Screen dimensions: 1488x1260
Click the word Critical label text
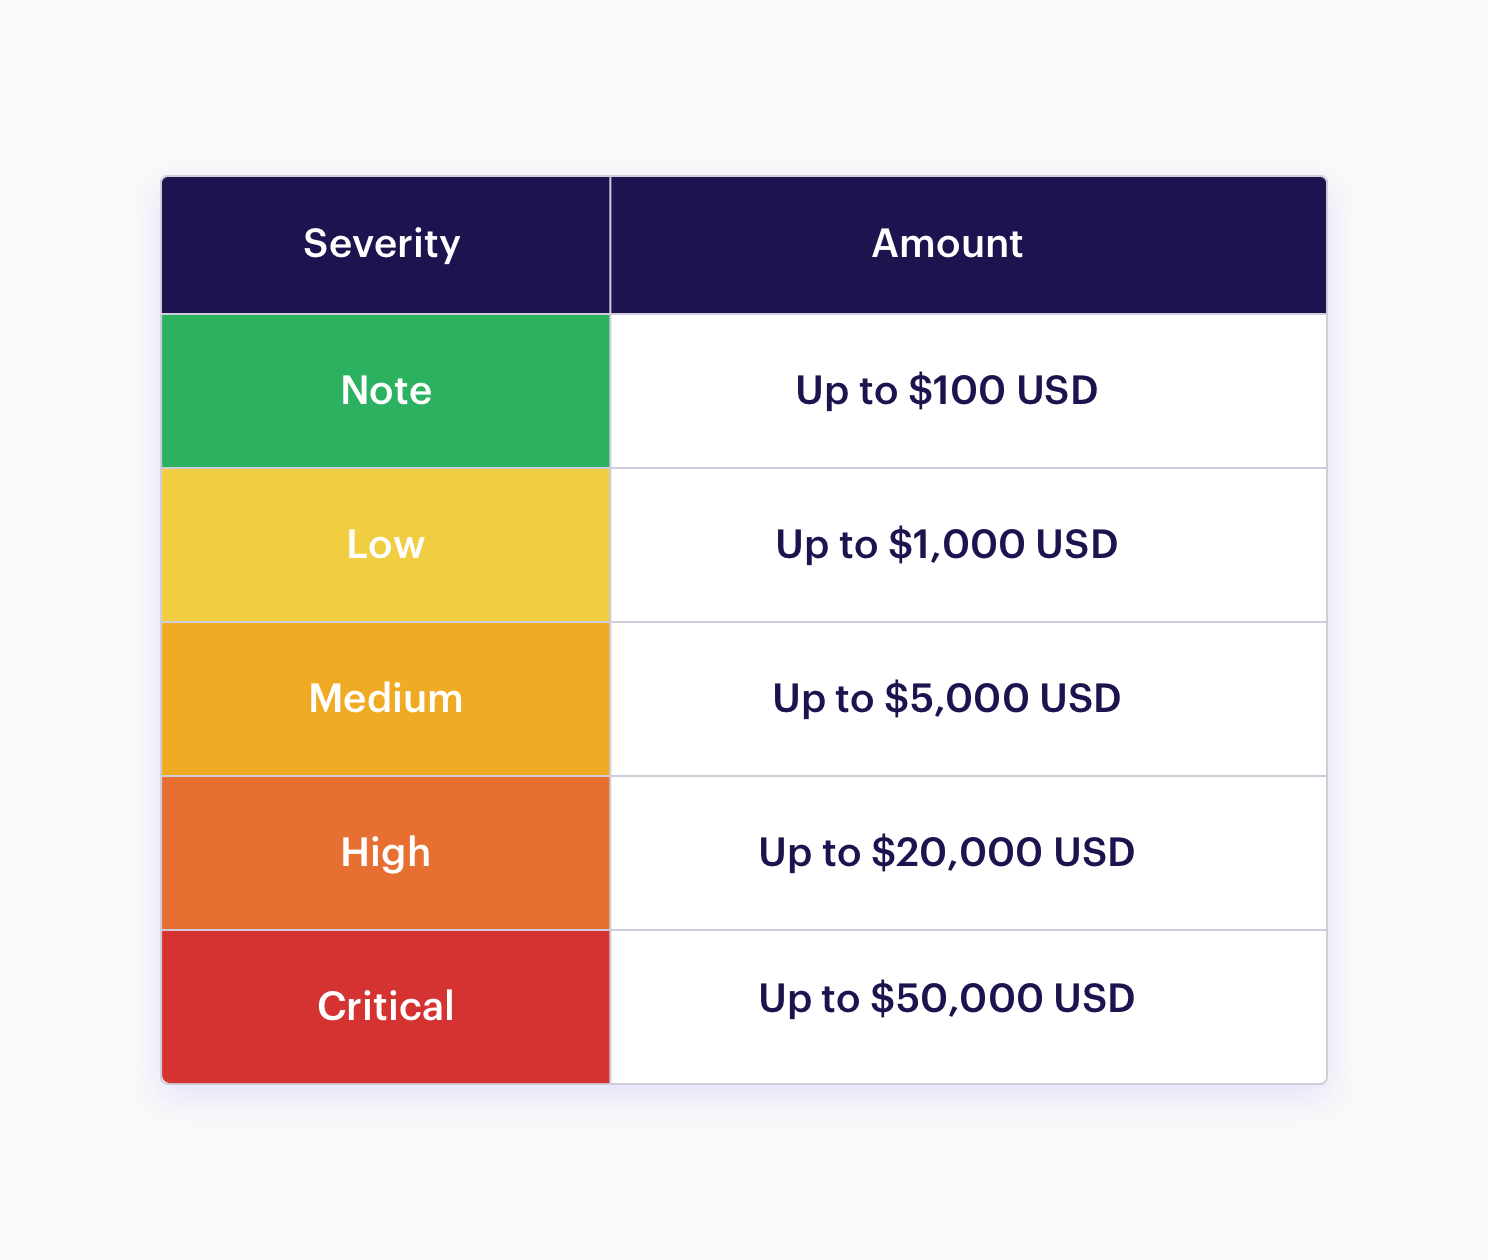[386, 1006]
